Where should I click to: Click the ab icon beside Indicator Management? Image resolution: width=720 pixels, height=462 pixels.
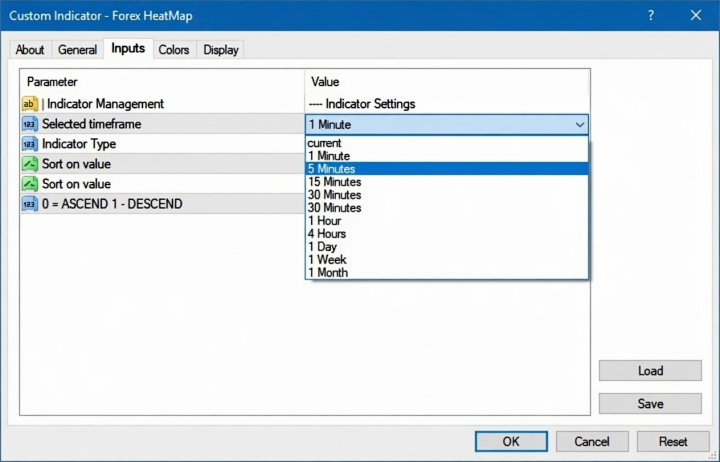click(30, 104)
